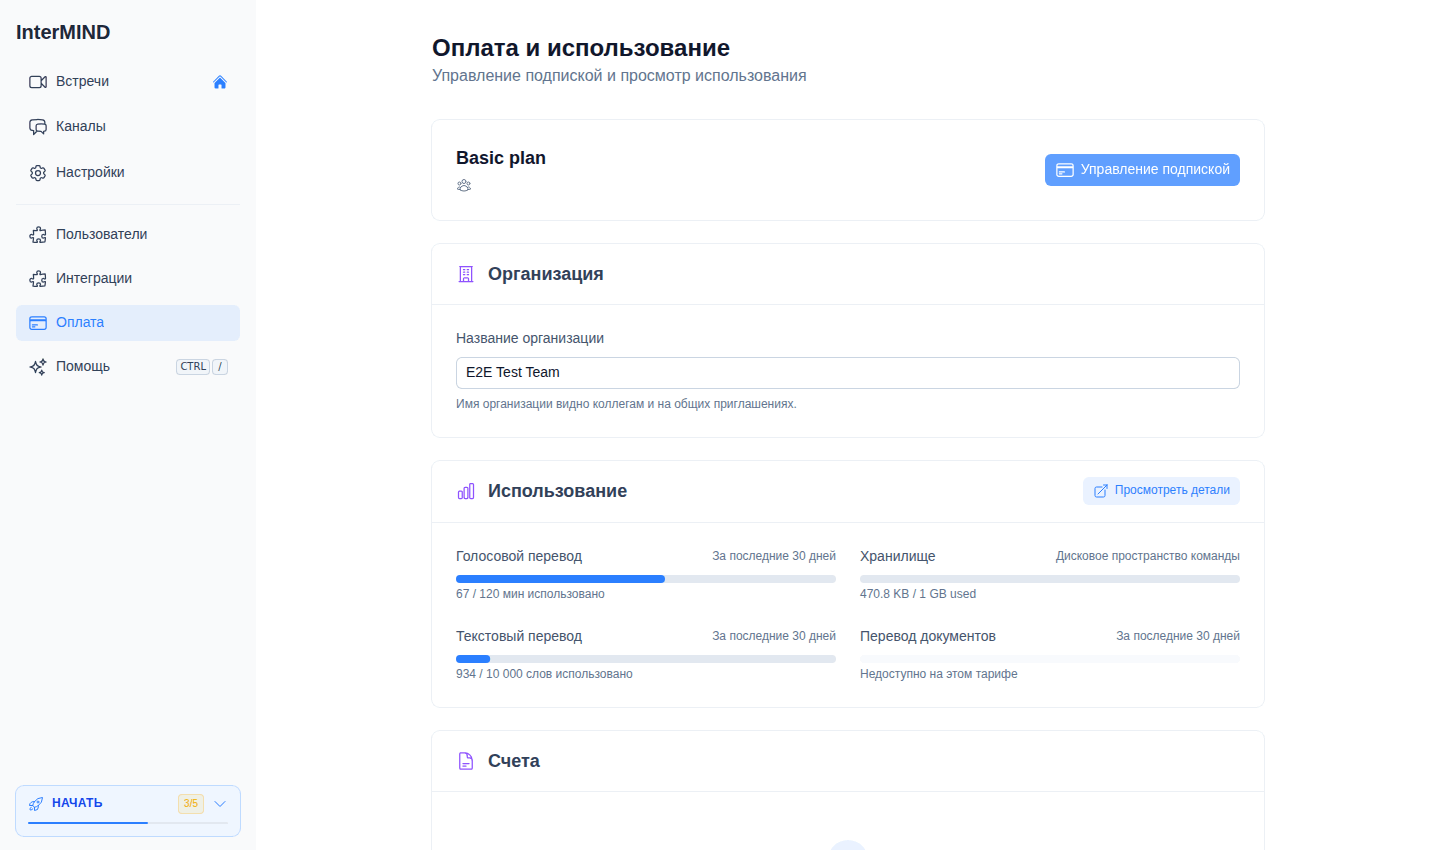1440x850 pixels.
Task: Click the blue home icon beside Встречи
Action: pyautogui.click(x=220, y=82)
